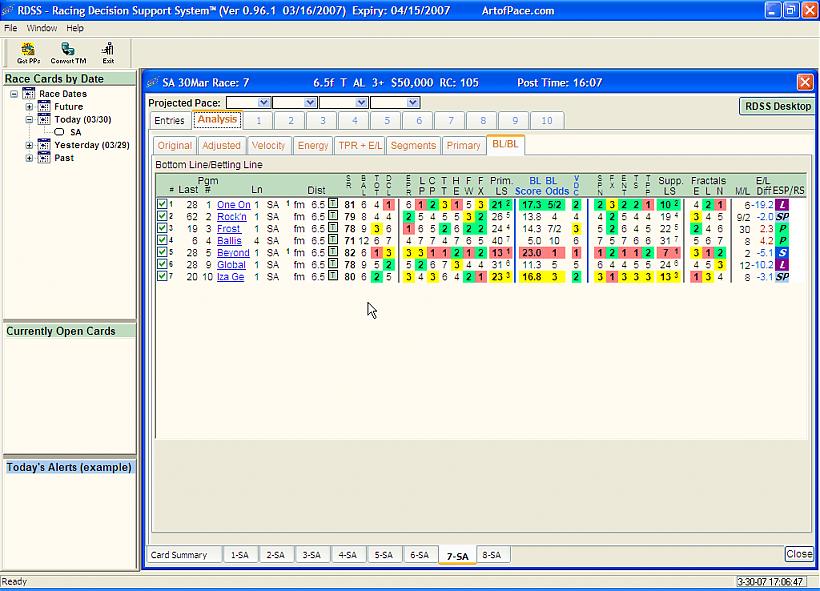
Task: Click the T surface icon in Ballis row
Action: click(x=333, y=240)
